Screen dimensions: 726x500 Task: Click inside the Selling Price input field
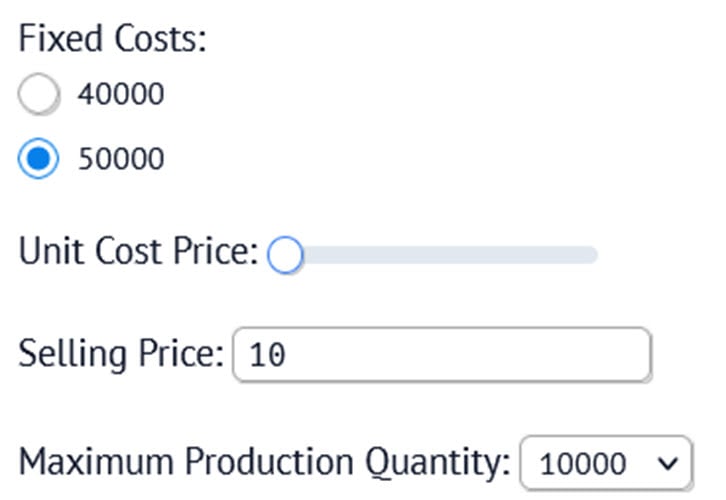[440, 354]
